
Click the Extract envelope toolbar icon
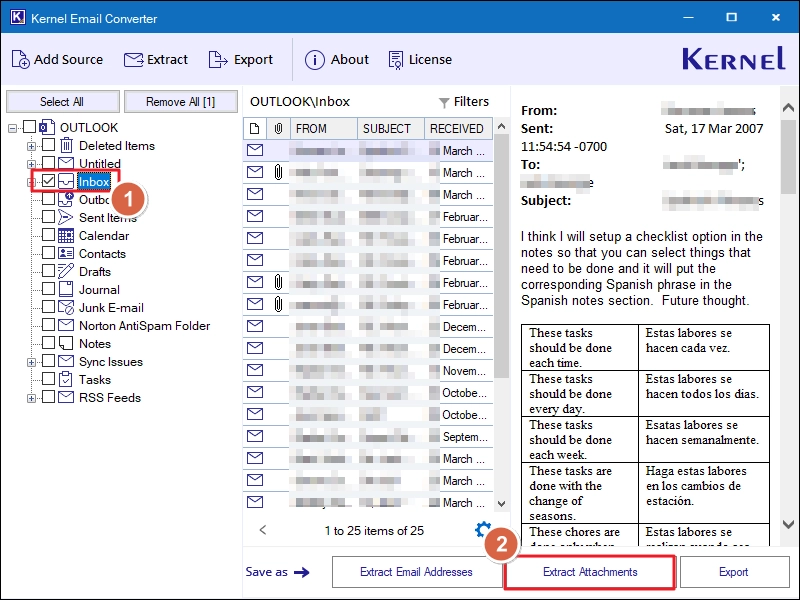tap(134, 60)
